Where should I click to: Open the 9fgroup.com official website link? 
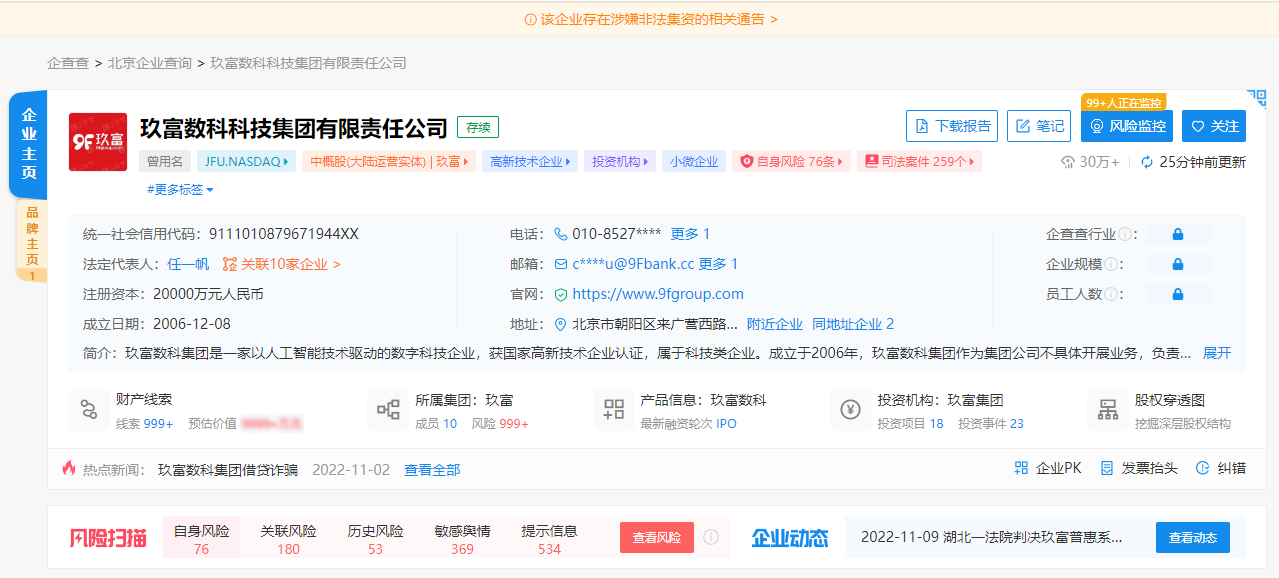[657, 294]
